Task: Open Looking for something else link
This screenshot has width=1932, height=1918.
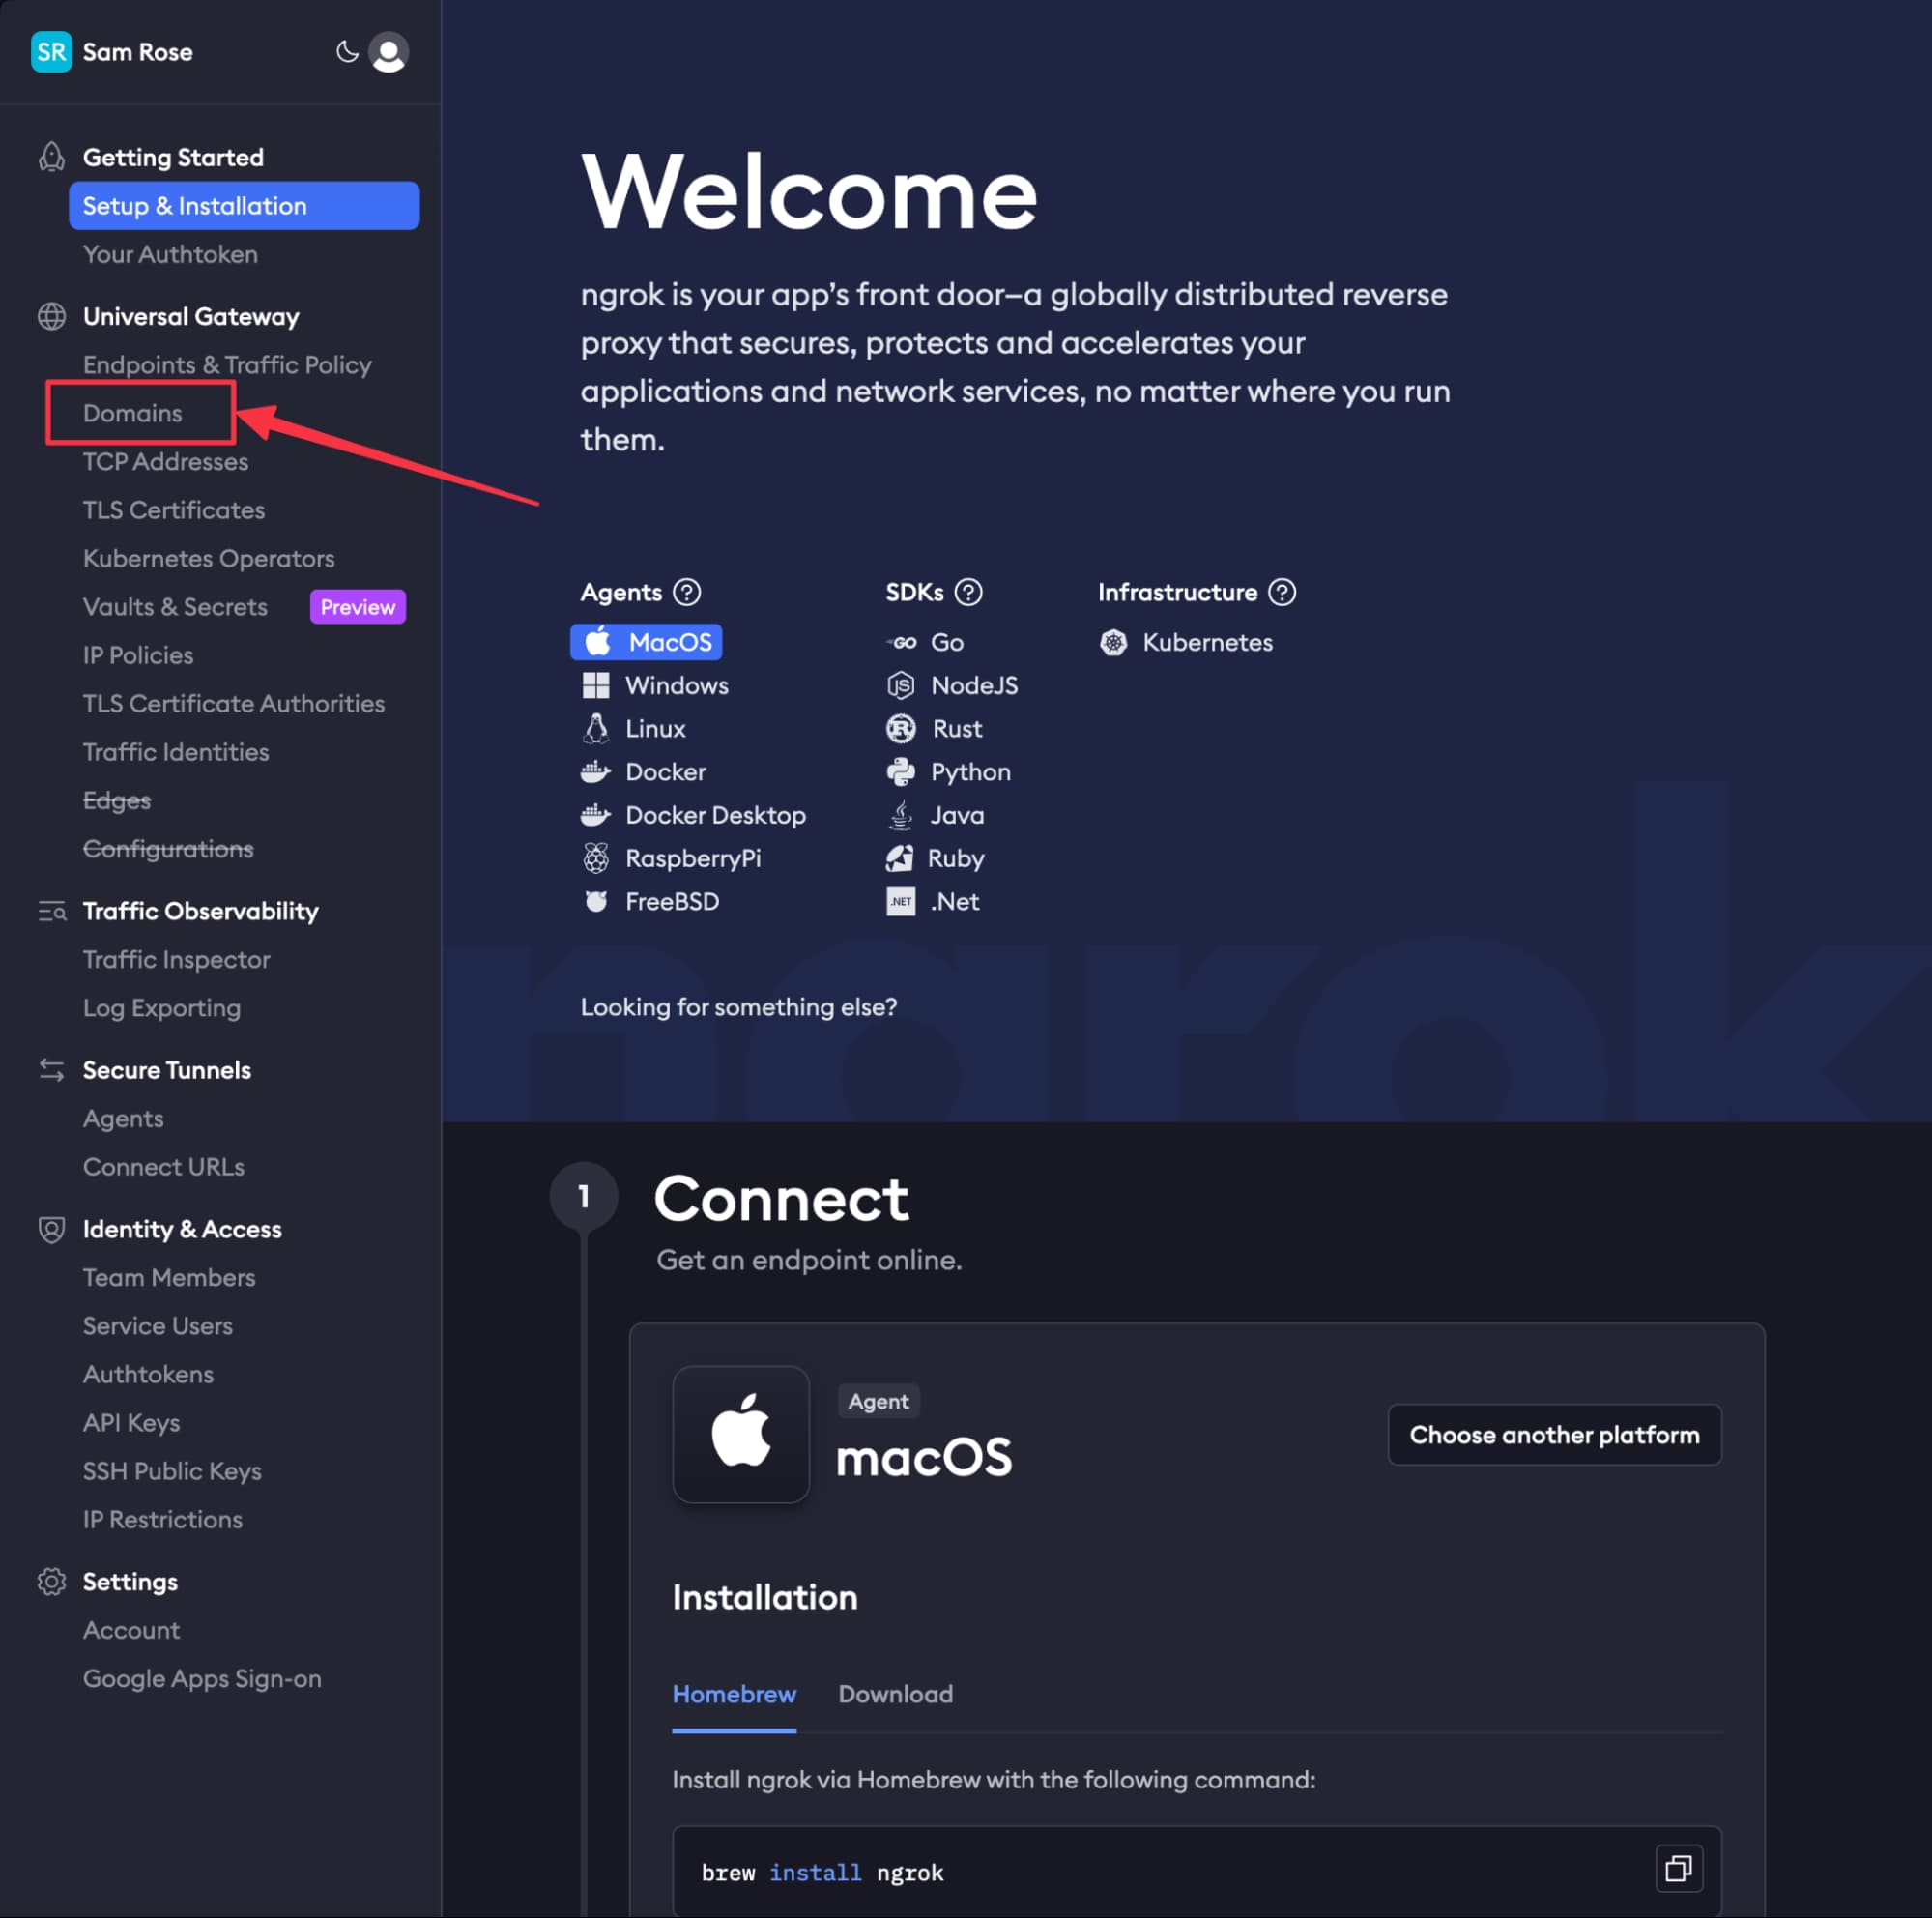Action: [739, 1007]
